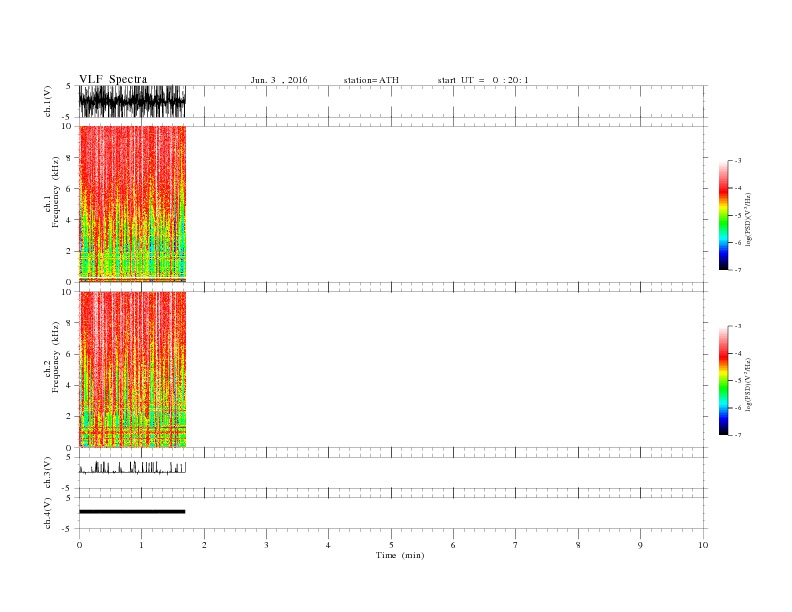This screenshot has width=792, height=612.
Task: Select the "start UT = 0 :20: 1" text
Action: (483, 80)
